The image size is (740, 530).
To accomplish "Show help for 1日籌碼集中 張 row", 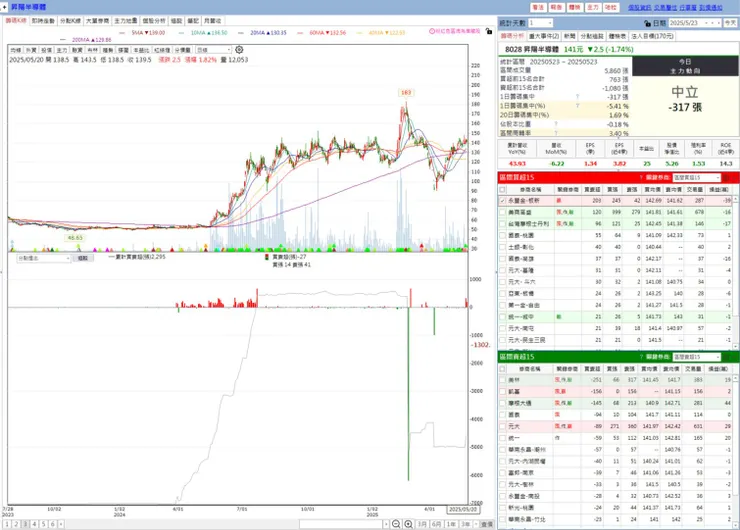I will click(577, 97).
